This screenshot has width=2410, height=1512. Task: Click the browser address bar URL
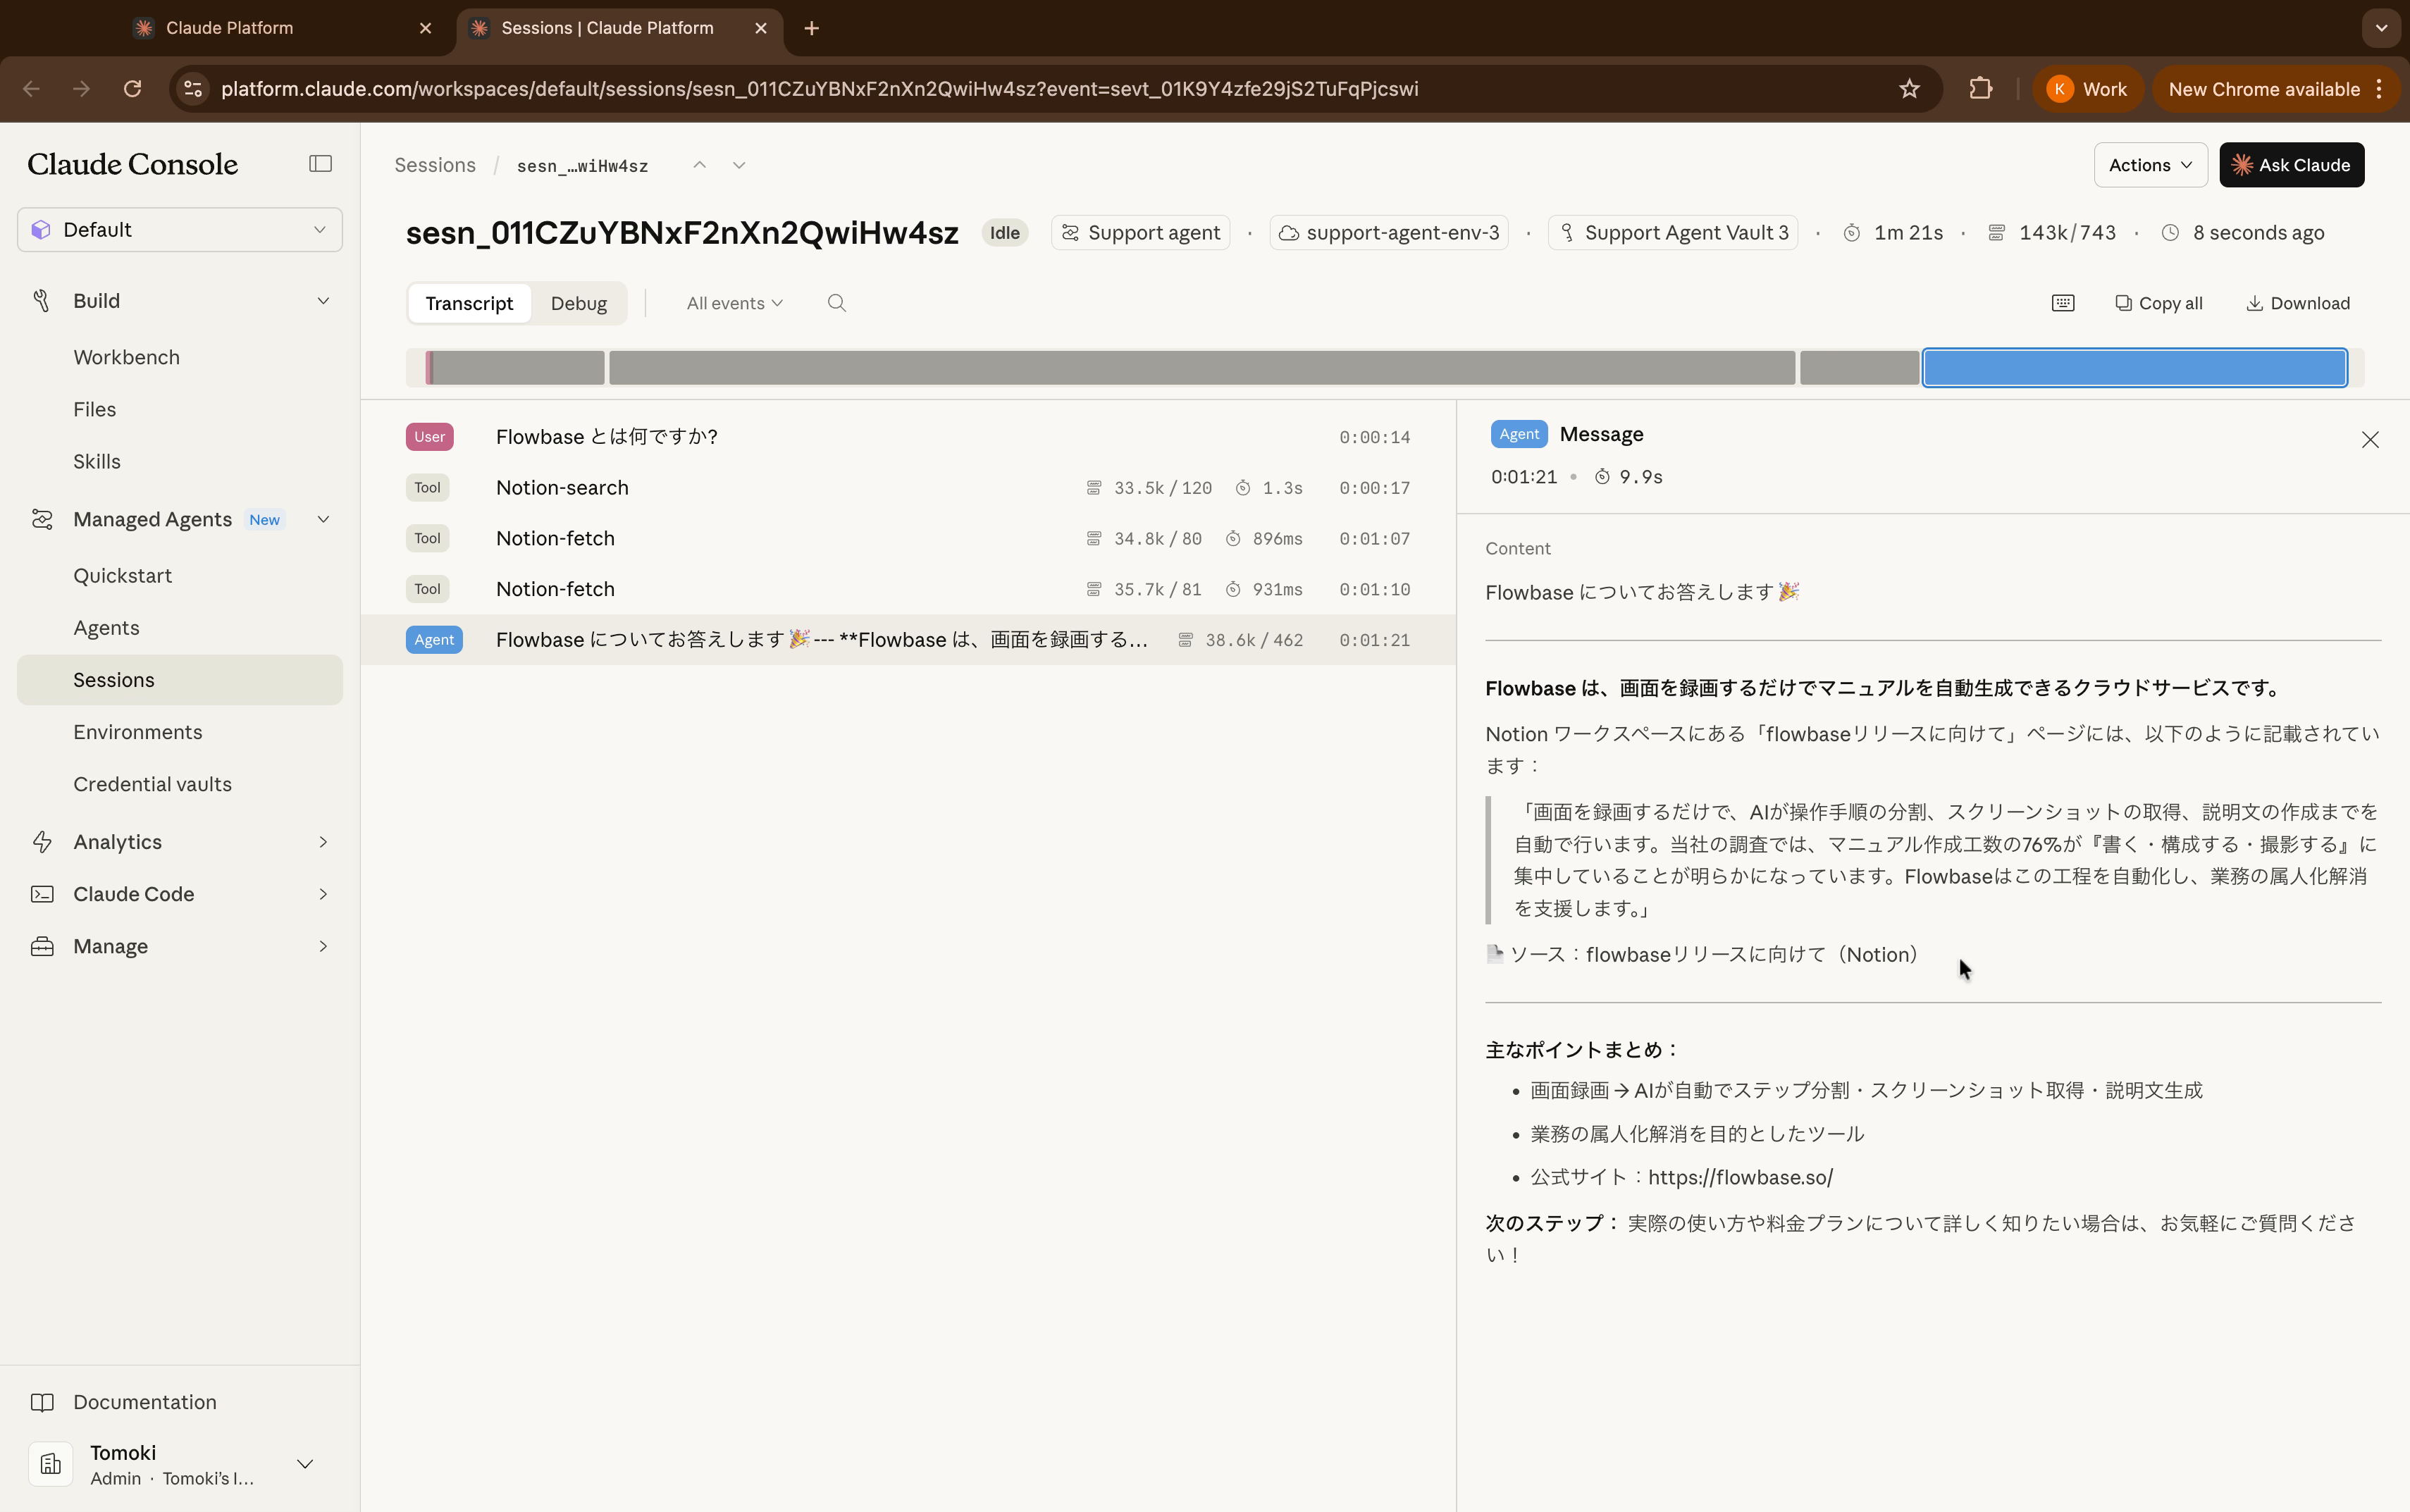coord(819,89)
